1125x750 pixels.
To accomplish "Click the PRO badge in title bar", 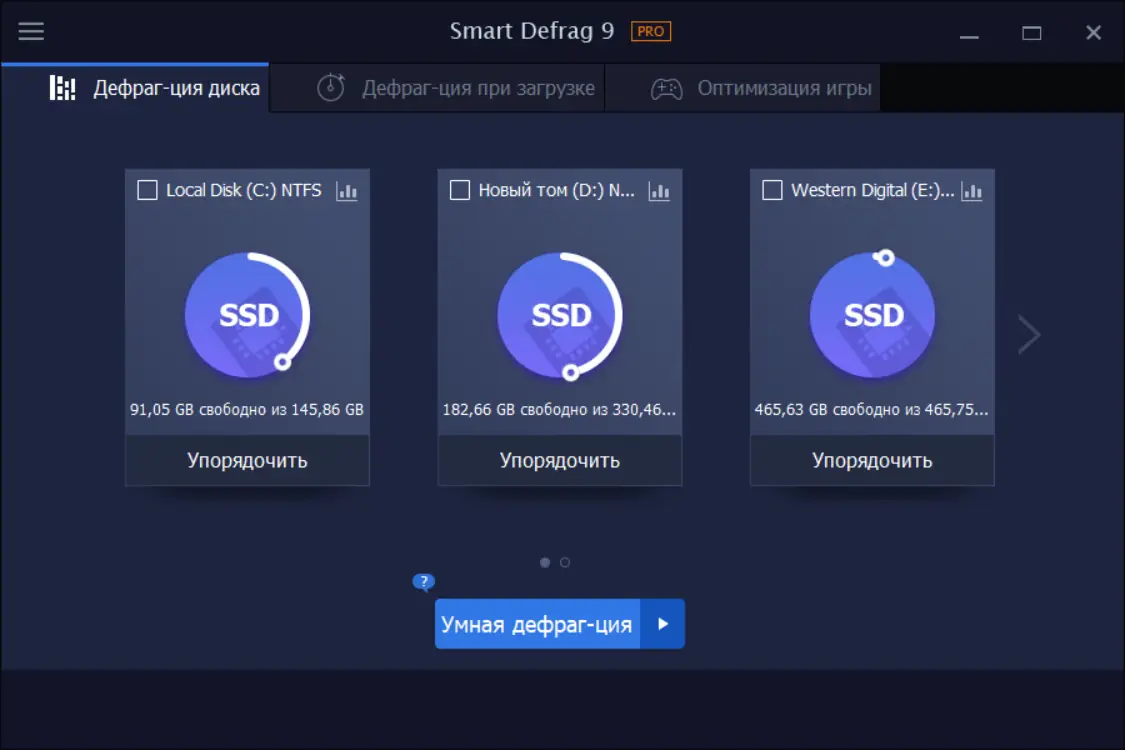I will 650,31.
